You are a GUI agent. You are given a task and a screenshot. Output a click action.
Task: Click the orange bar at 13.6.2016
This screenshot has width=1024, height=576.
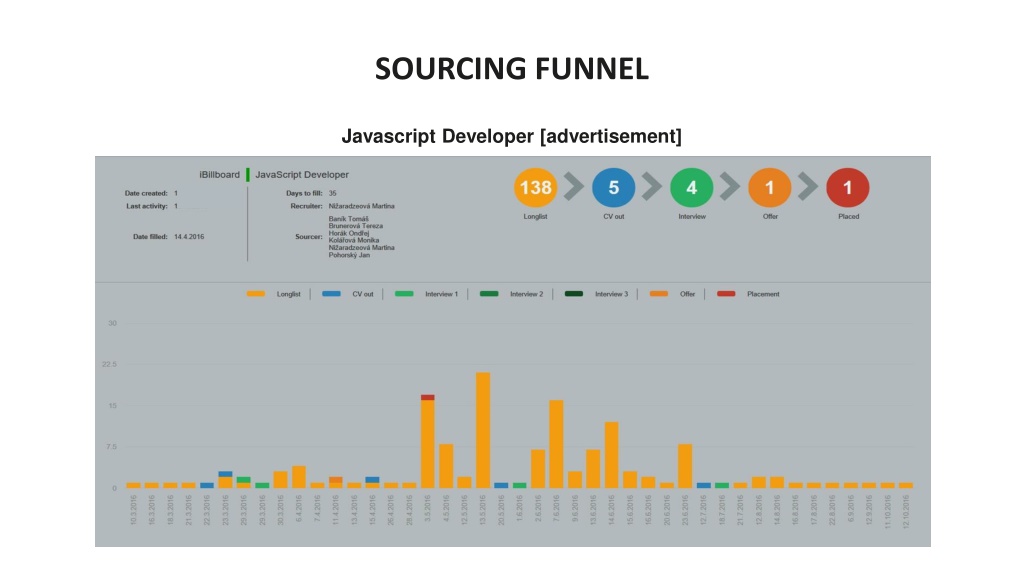[x=593, y=469]
